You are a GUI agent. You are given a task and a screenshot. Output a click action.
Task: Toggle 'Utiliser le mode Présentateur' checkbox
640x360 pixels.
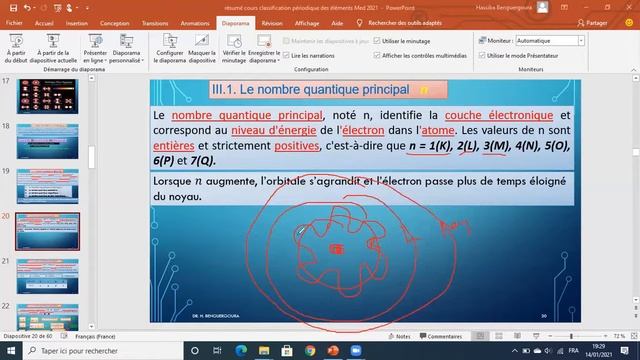pos(482,55)
